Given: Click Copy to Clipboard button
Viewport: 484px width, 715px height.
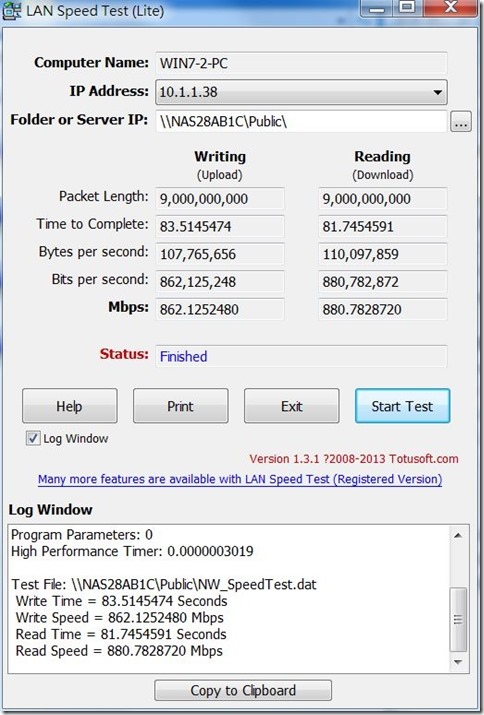Looking at the screenshot, I should click(x=243, y=690).
